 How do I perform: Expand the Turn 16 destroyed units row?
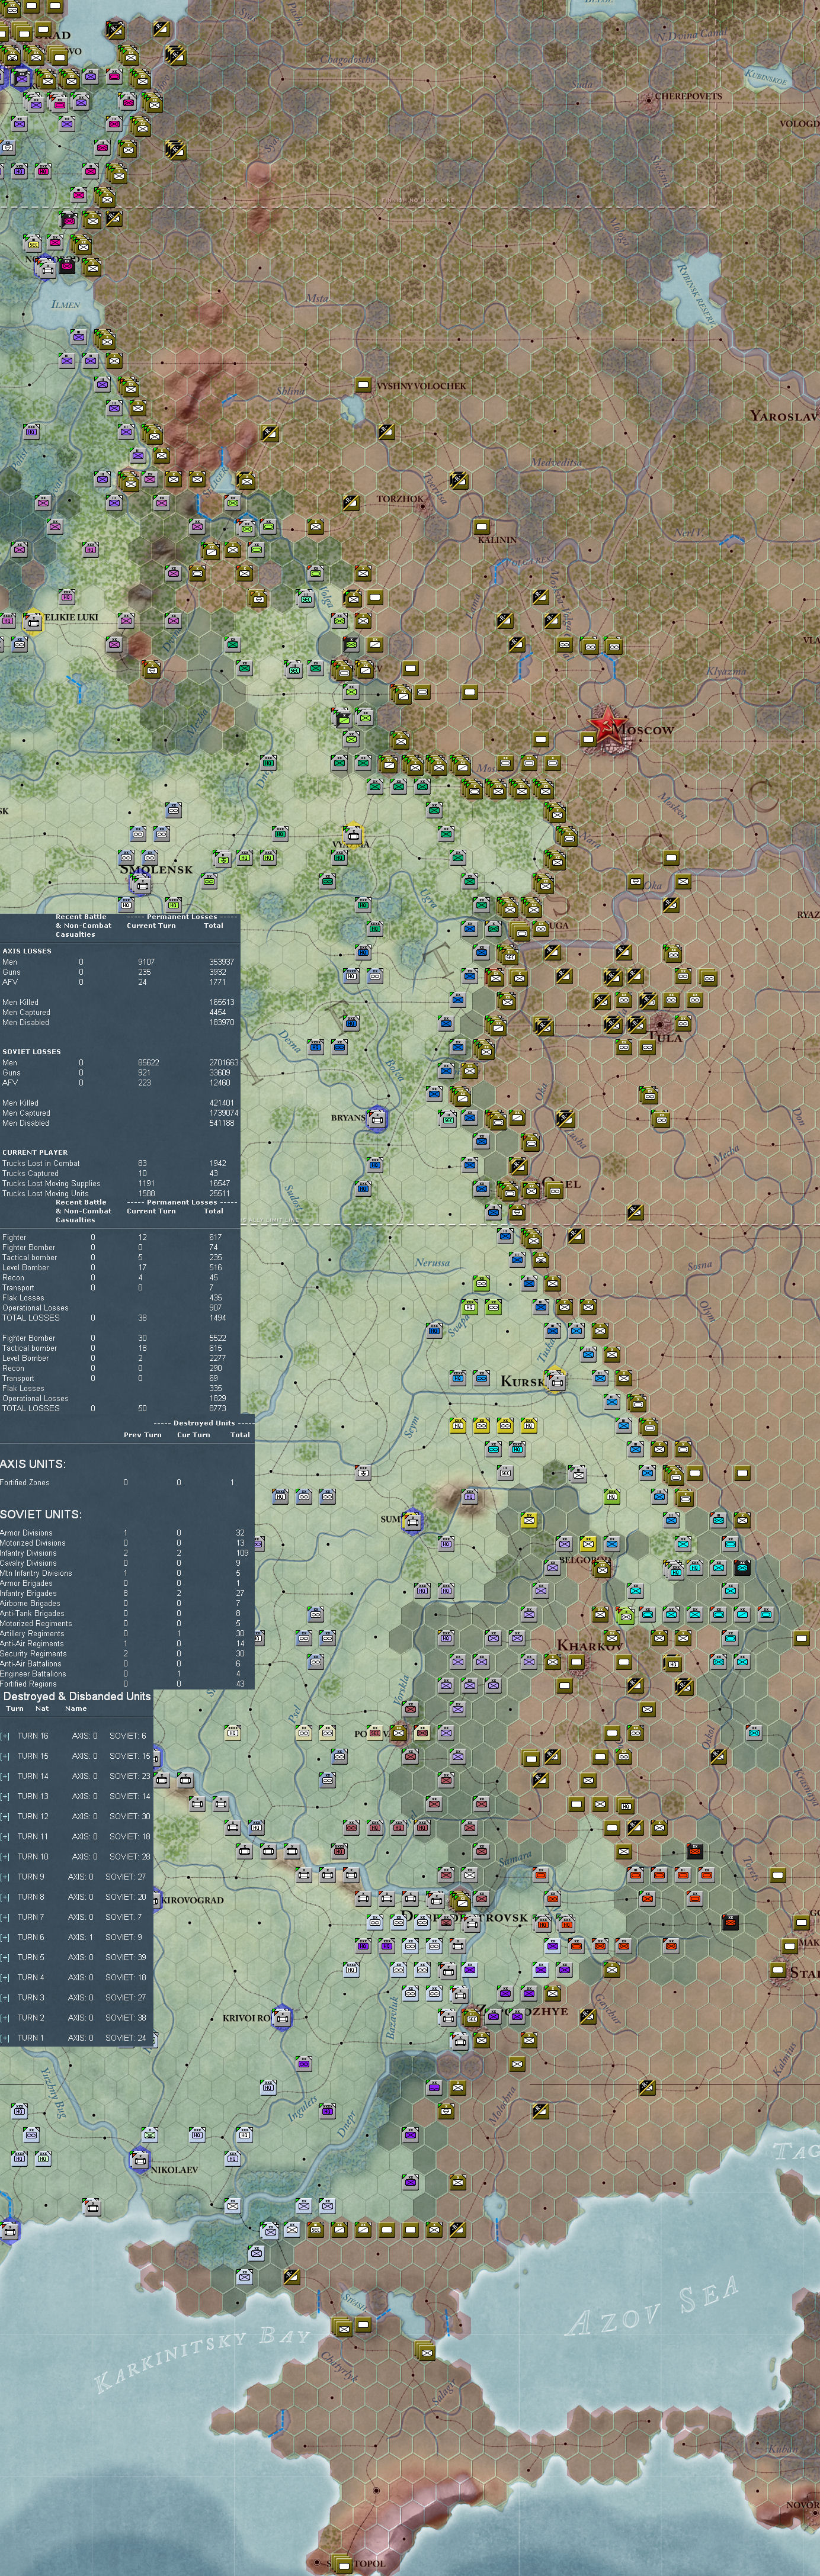6,1736
